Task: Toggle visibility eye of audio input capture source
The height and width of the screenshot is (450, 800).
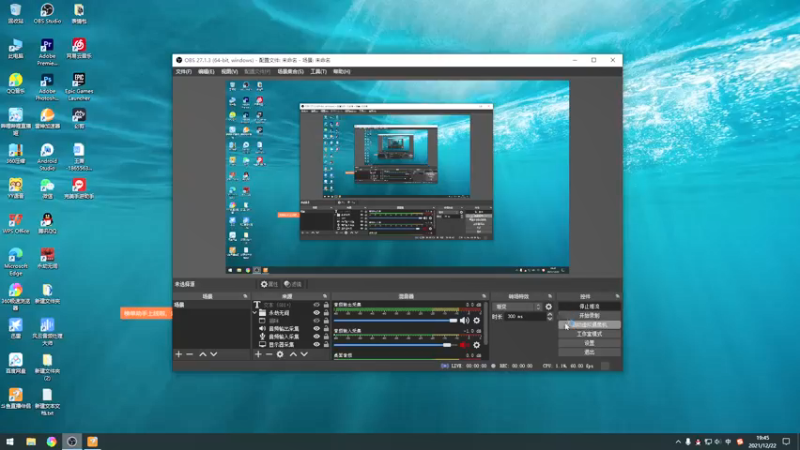Action: click(316, 337)
